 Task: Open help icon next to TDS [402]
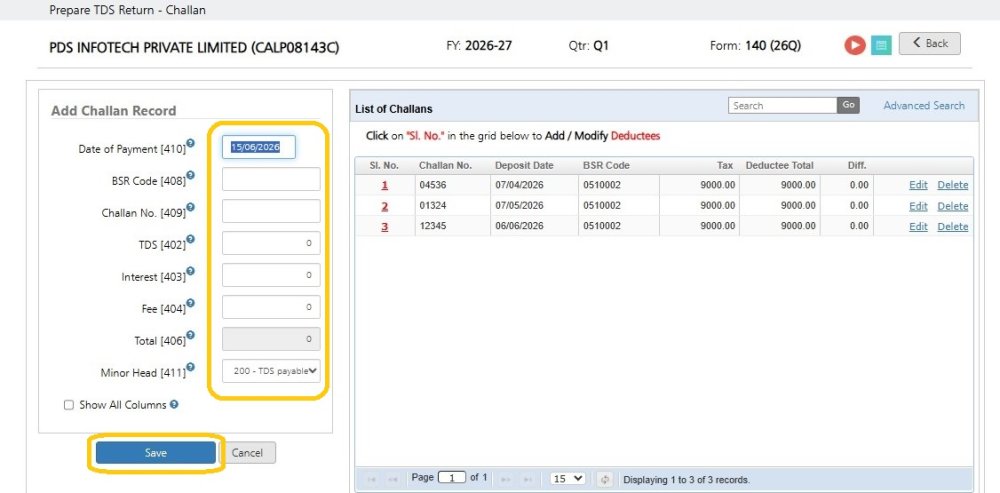click(x=190, y=239)
